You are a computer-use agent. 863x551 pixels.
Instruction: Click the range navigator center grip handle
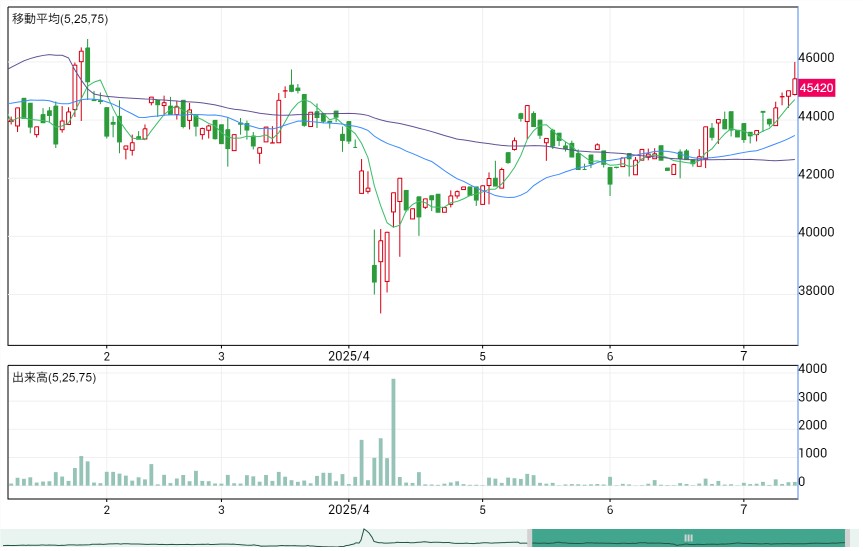[x=688, y=538]
